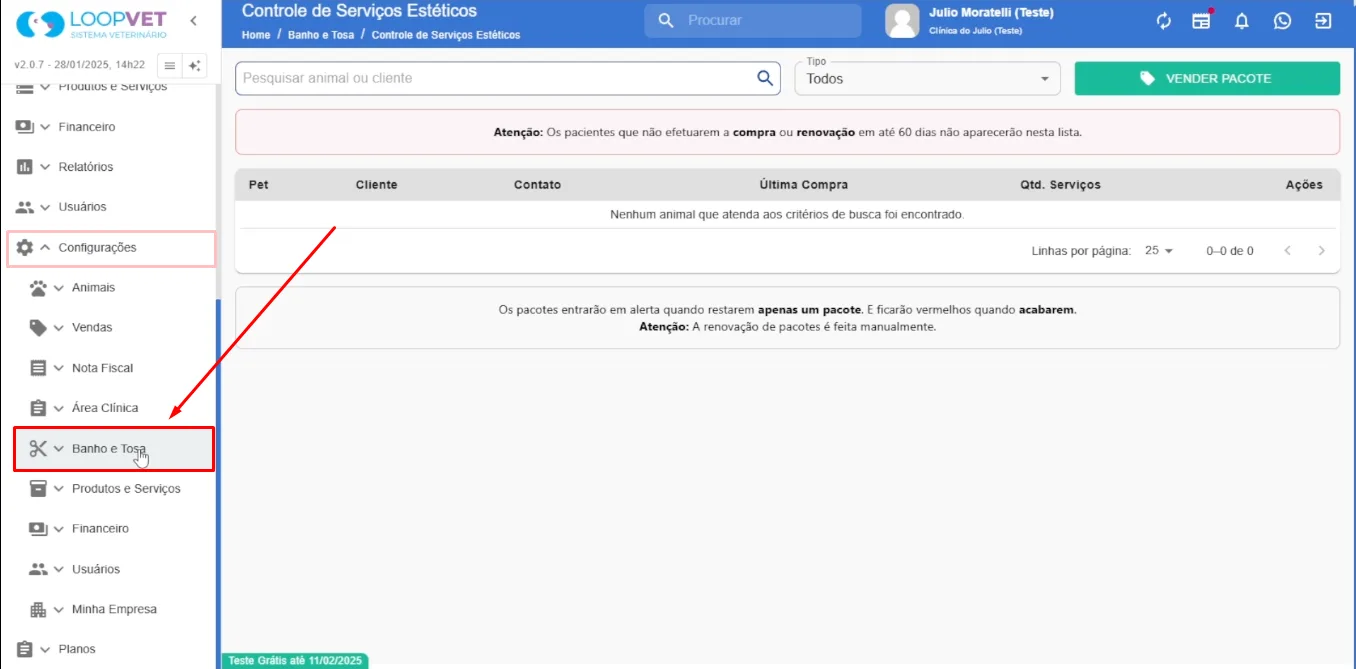This screenshot has width=1356, height=669.
Task: Open the Tipo dropdown showing Todos
Action: 927,78
